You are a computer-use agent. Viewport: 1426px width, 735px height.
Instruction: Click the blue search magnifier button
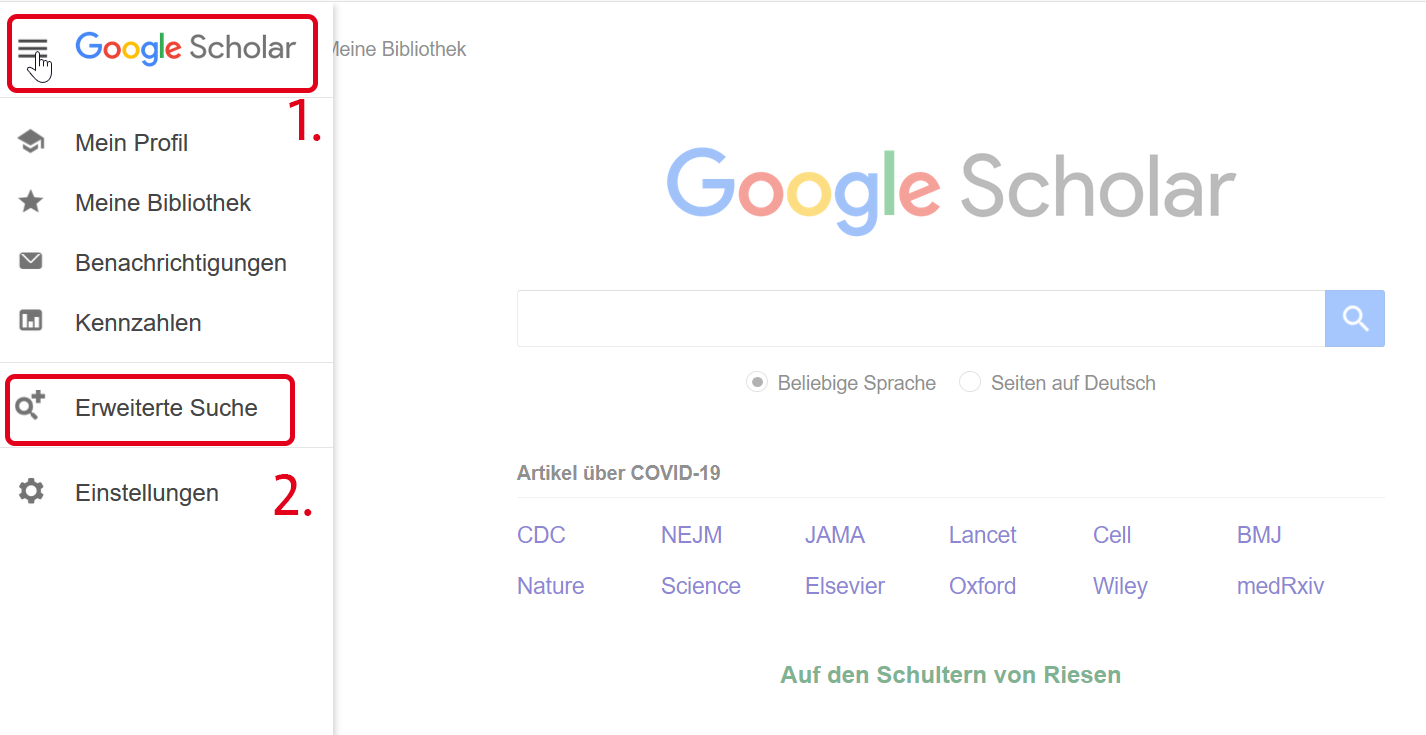[1355, 318]
